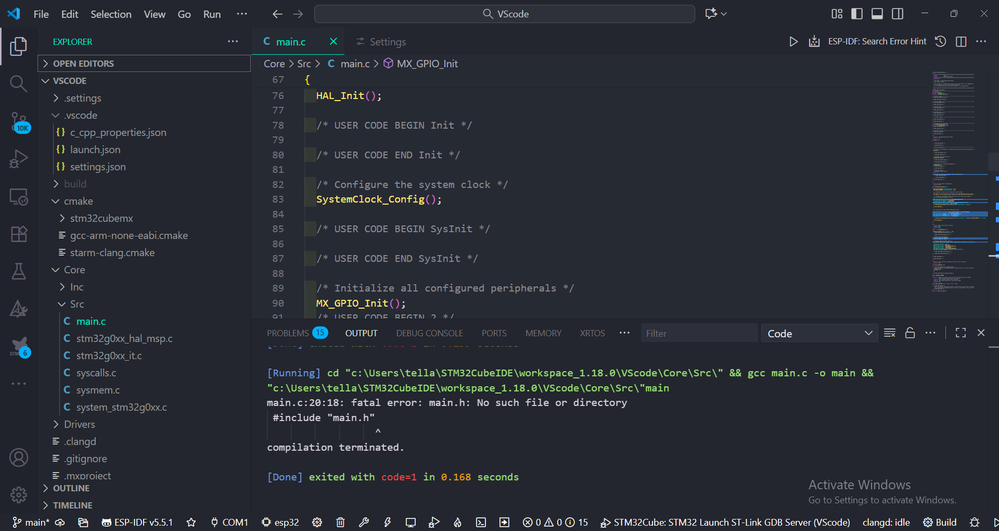The width and height of the screenshot is (999, 531).
Task: Split the editor to the right
Action: (961, 42)
